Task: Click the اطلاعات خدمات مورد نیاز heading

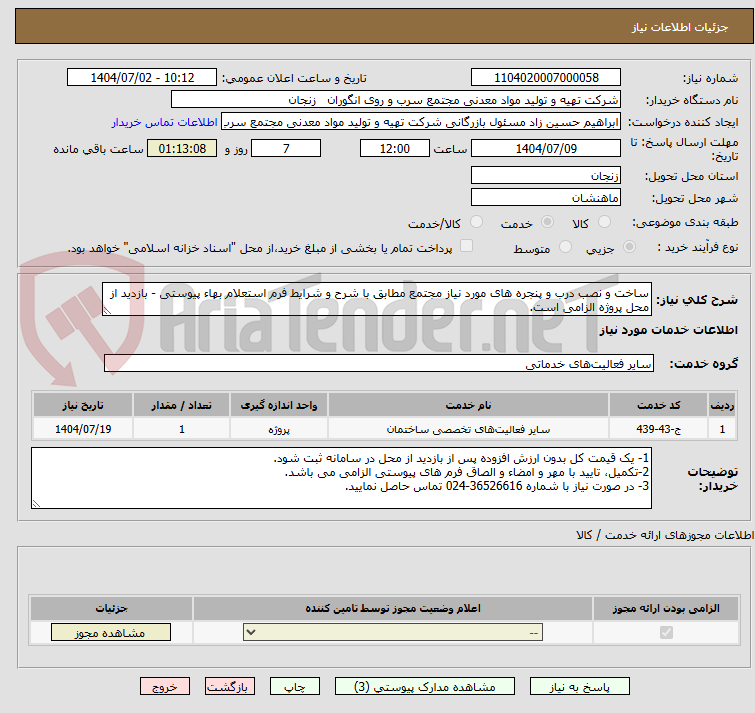Action: coord(668,330)
